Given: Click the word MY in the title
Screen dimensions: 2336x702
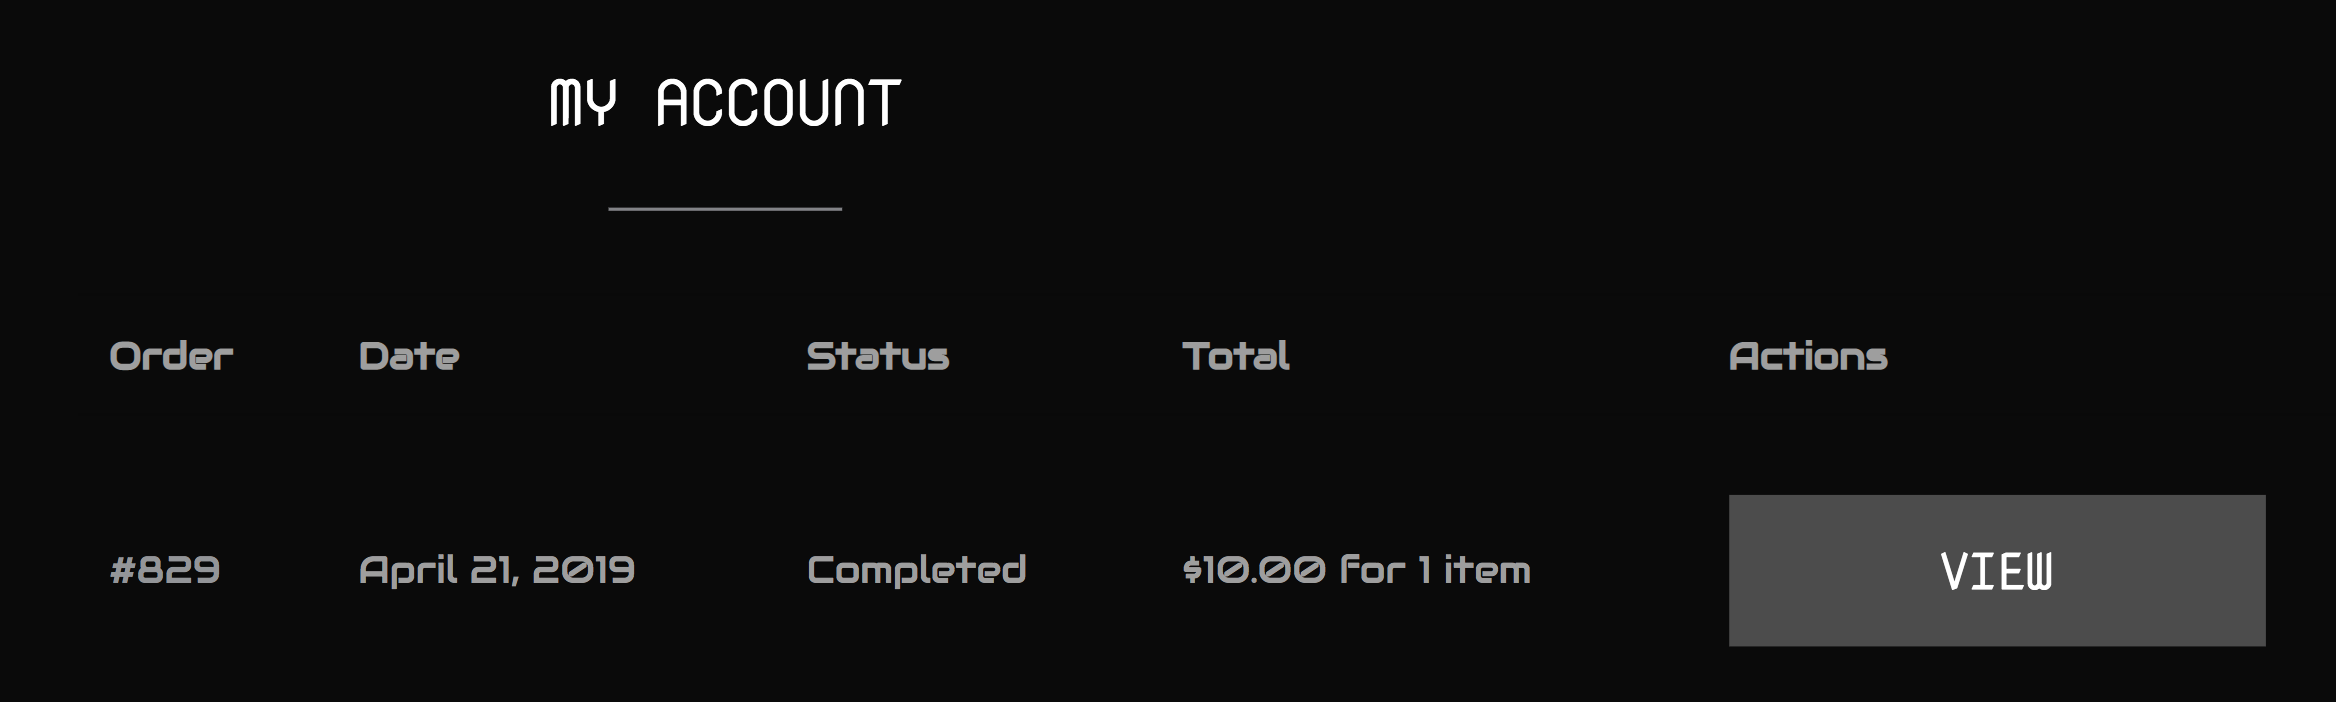Looking at the screenshot, I should pyautogui.click(x=583, y=103).
